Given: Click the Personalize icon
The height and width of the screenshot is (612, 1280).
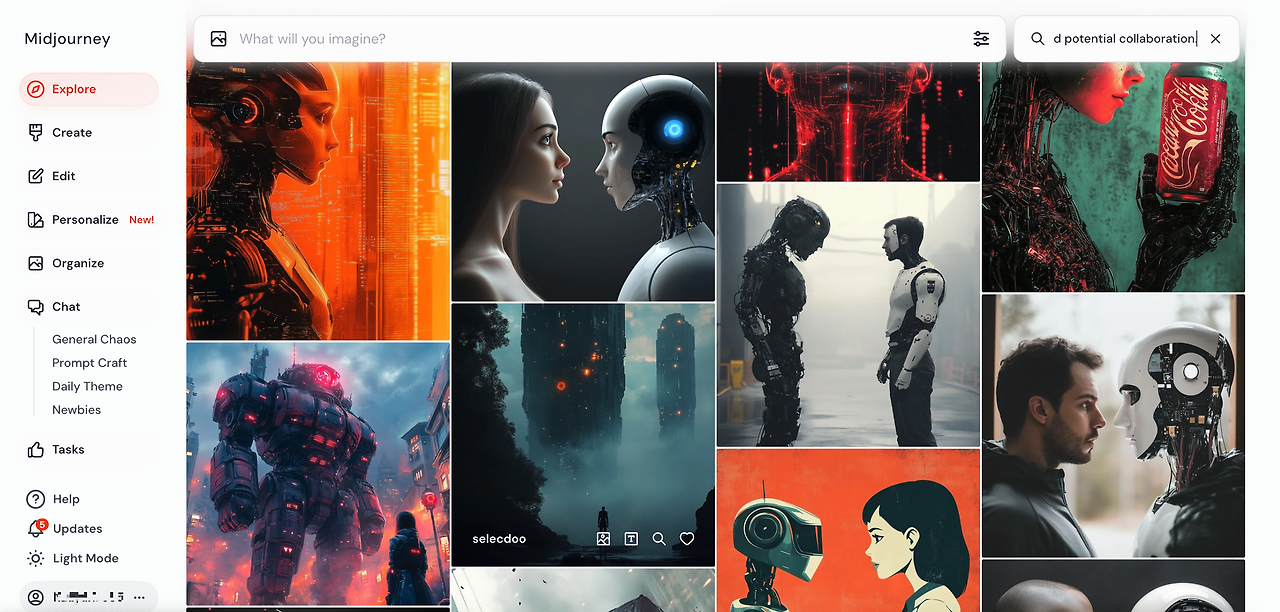Looking at the screenshot, I should (x=36, y=219).
